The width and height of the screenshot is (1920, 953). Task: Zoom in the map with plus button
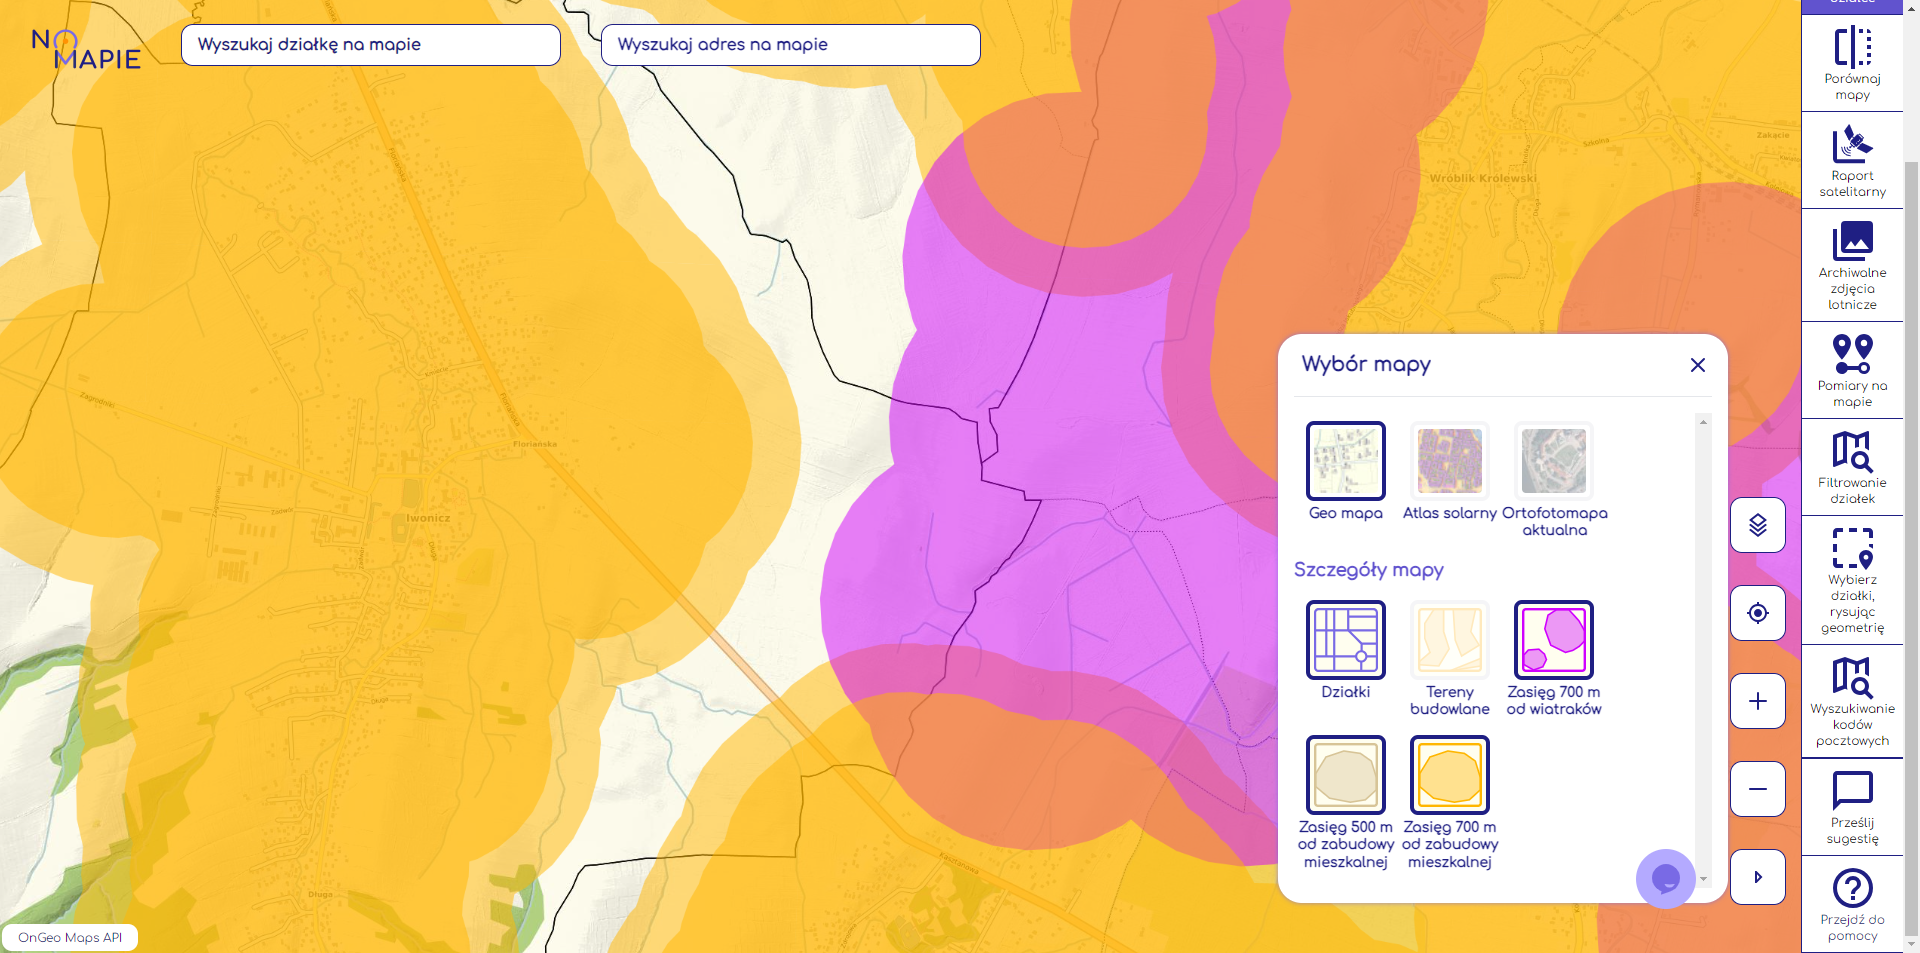[1757, 701]
